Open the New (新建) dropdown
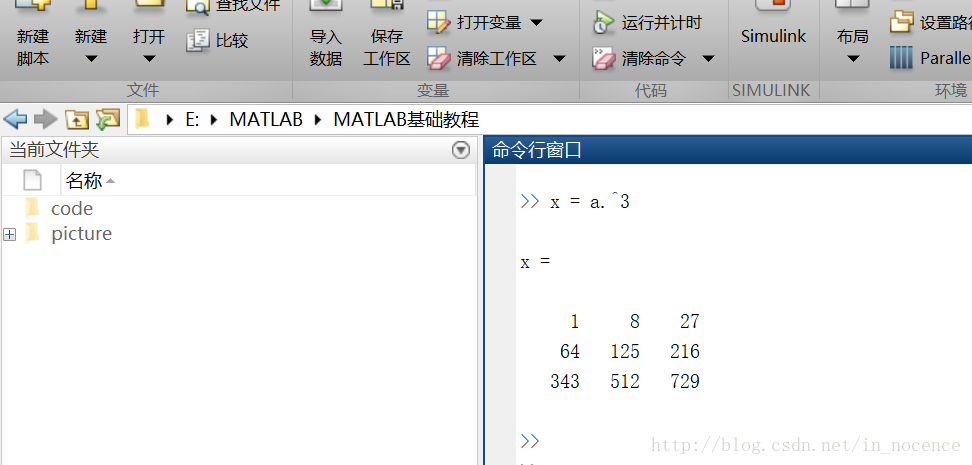 pyautogui.click(x=91, y=34)
